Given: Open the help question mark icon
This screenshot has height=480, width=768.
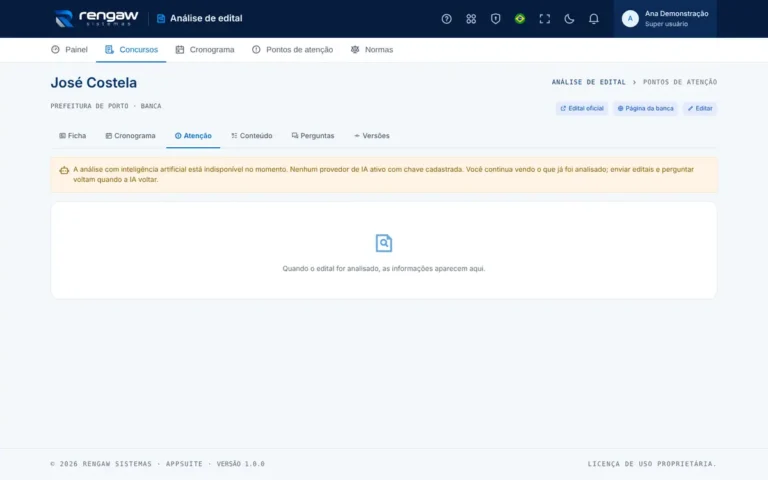Looking at the screenshot, I should coord(446,19).
